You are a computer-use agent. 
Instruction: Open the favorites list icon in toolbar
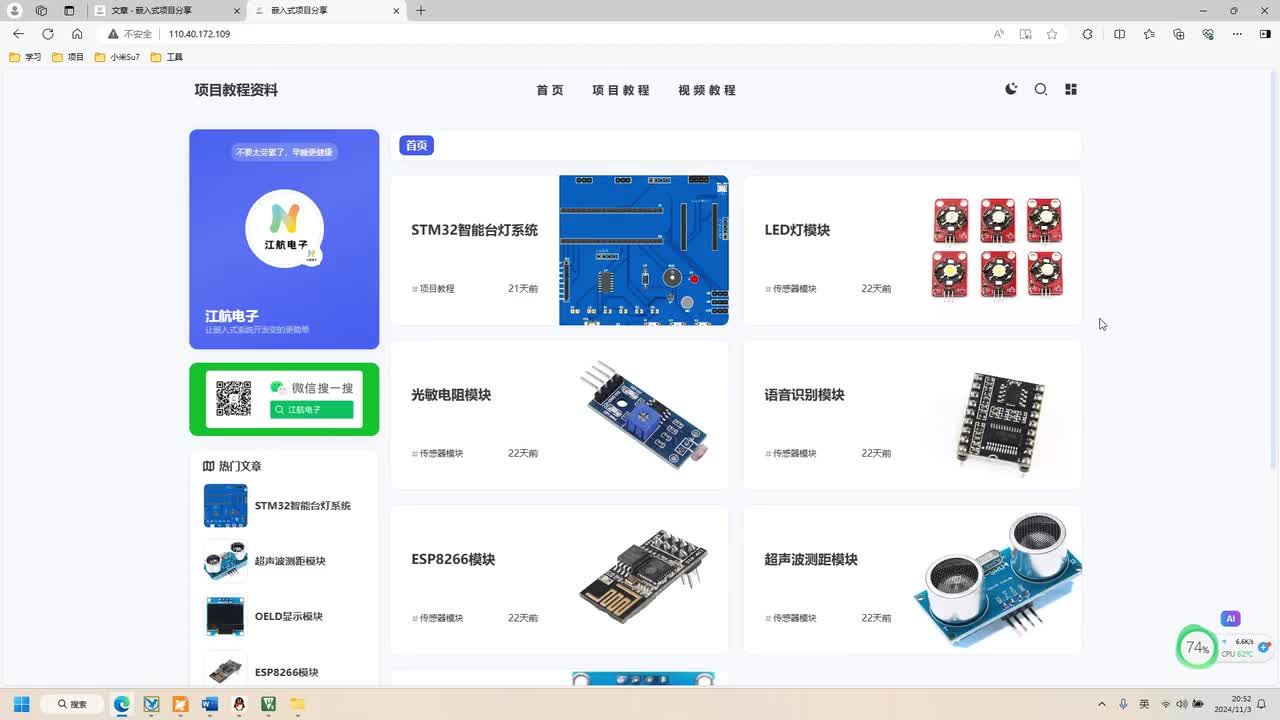pyautogui.click(x=1149, y=34)
